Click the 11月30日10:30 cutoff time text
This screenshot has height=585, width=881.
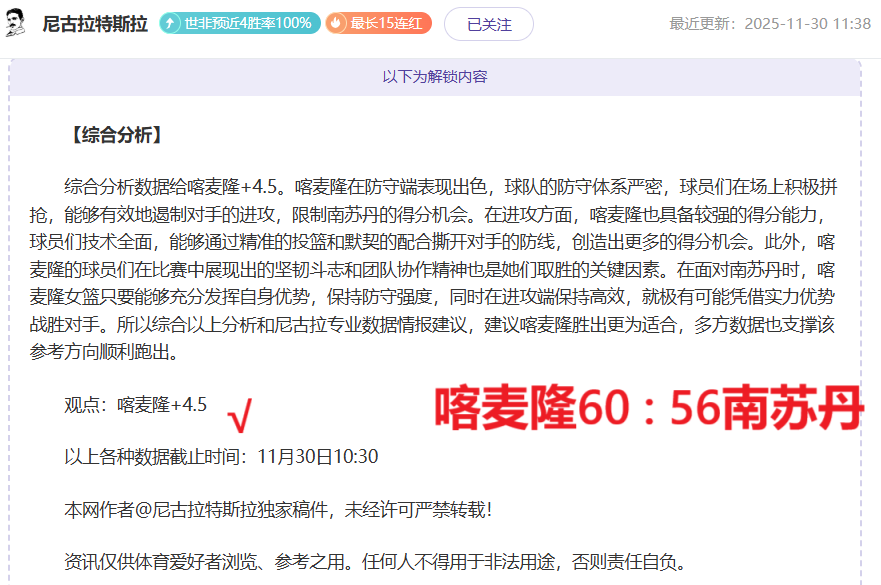point(317,457)
